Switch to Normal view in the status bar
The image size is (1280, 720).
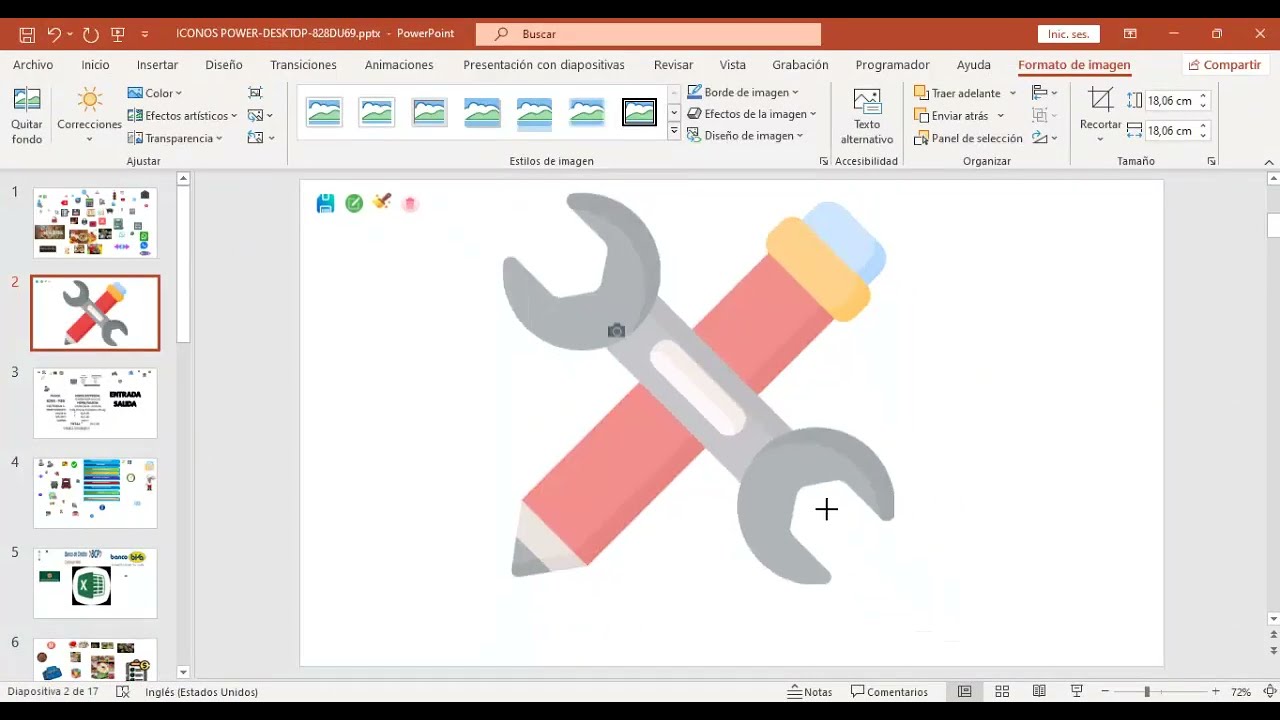tap(964, 692)
